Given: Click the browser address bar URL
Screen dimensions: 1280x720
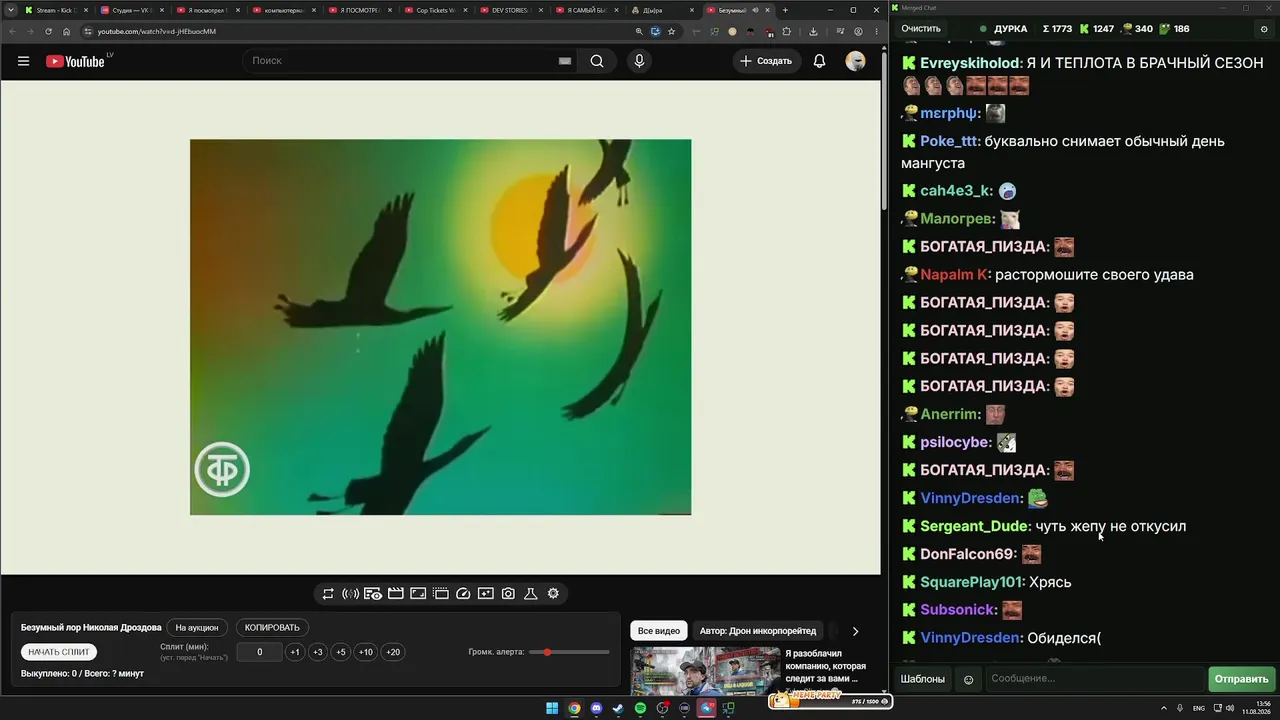Looking at the screenshot, I should coord(157,31).
